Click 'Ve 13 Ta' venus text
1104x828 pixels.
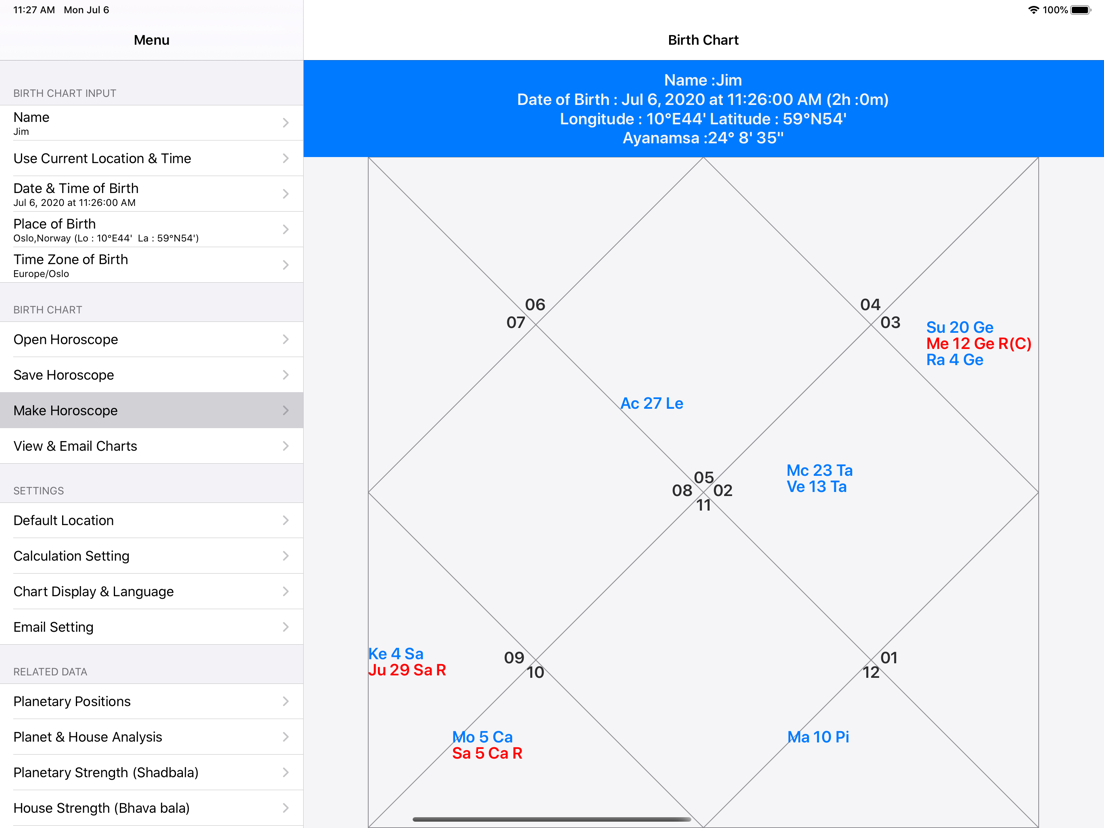coord(817,487)
